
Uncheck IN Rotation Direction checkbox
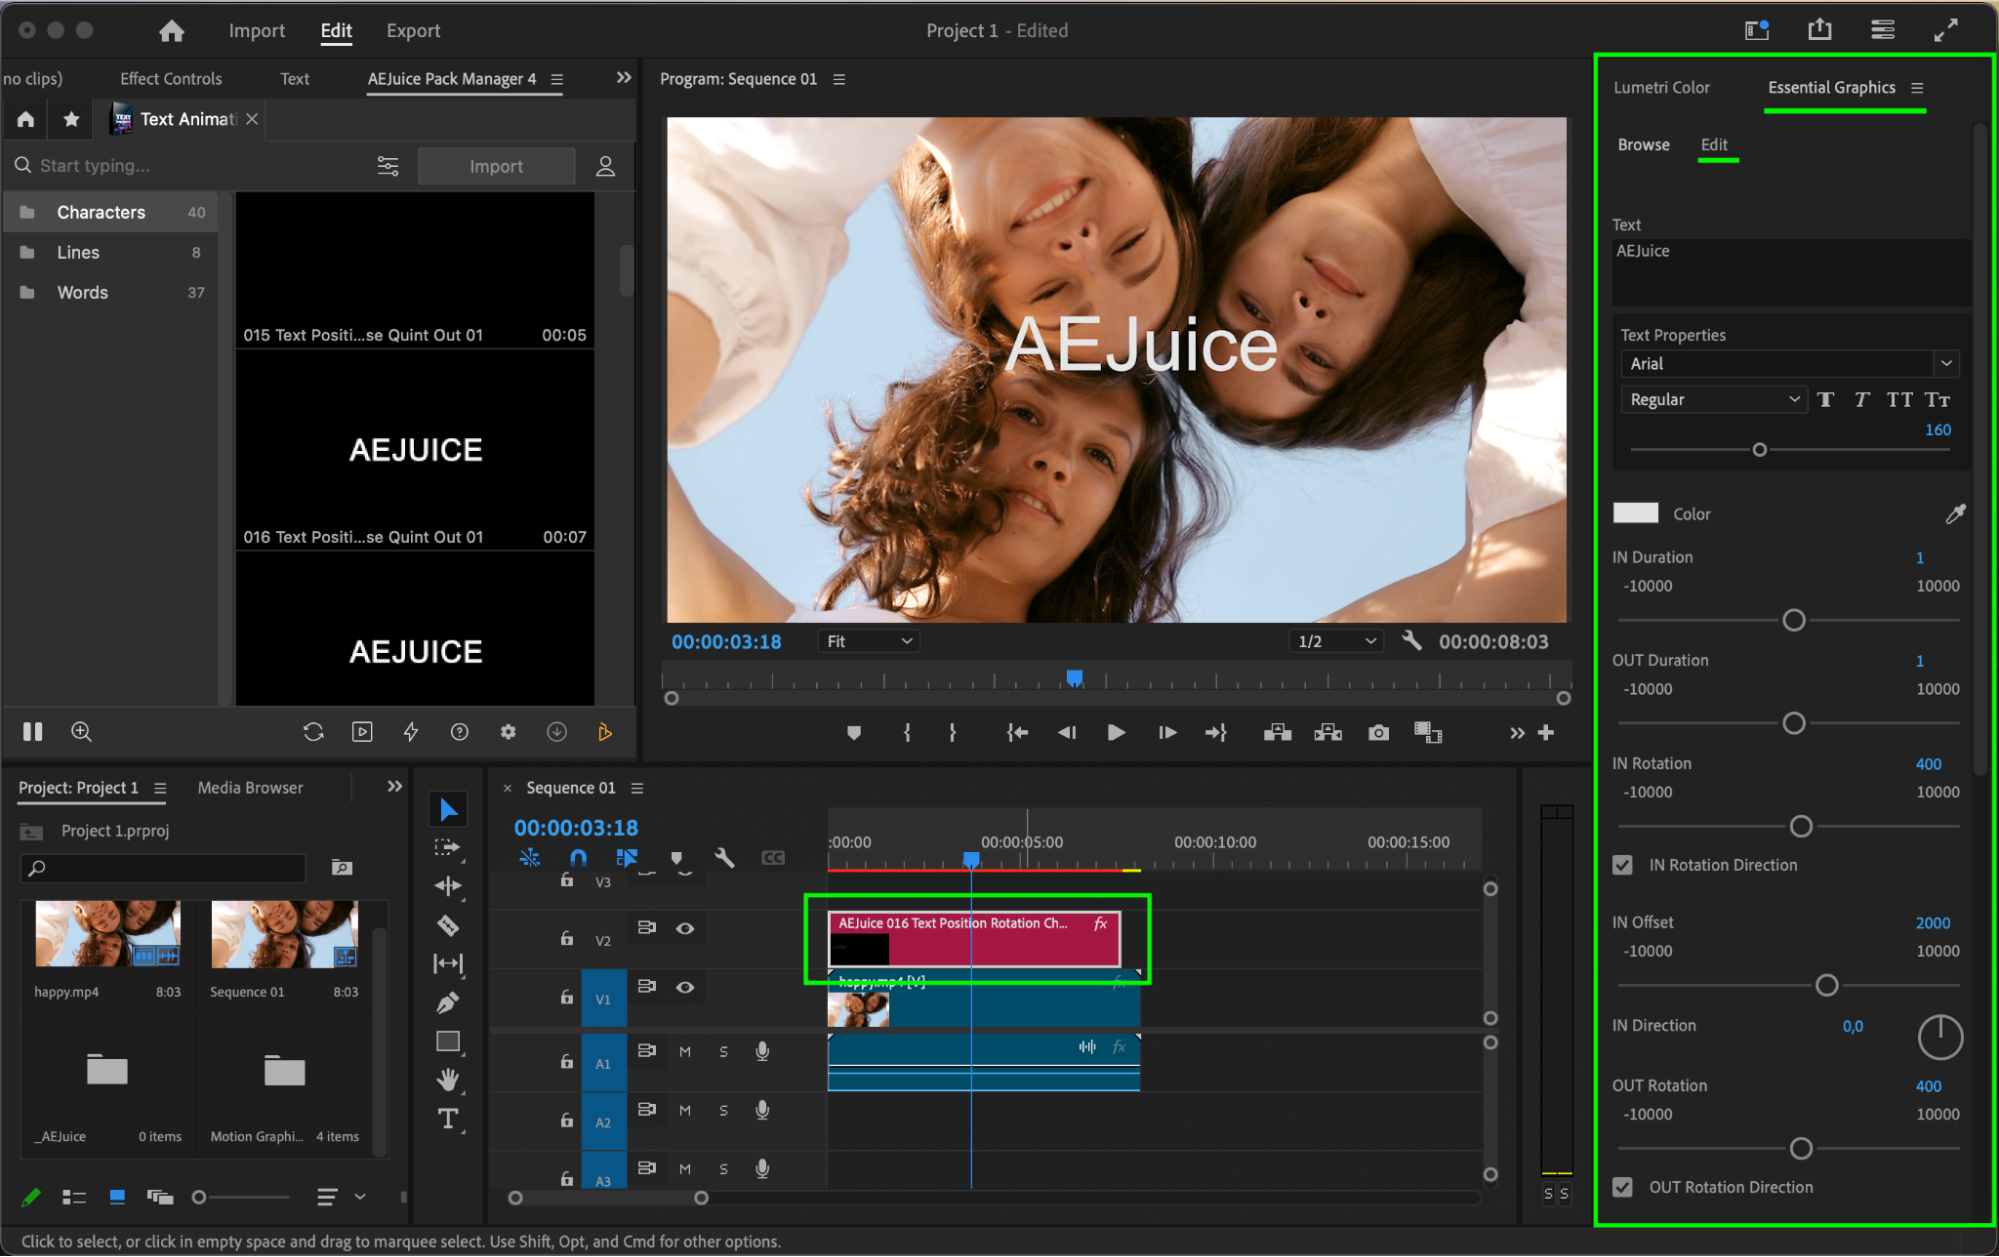coord(1622,865)
